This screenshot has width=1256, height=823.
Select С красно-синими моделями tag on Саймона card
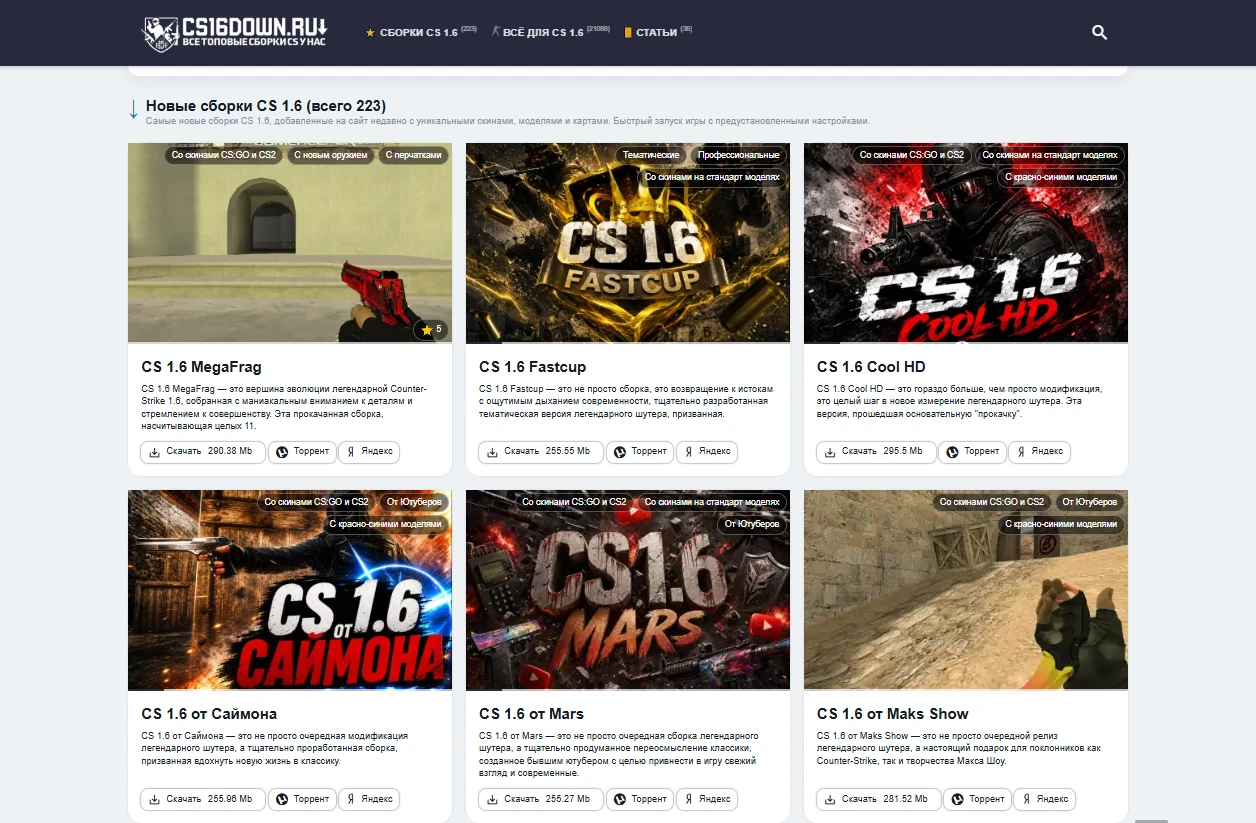[x=385, y=524]
